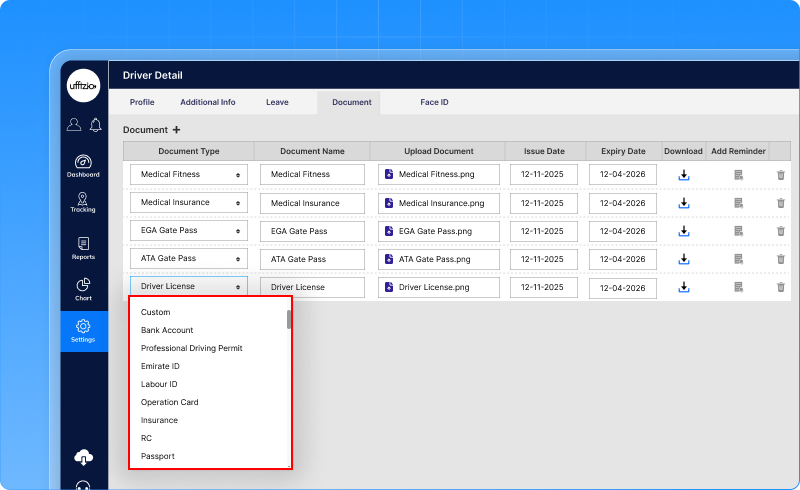Click the user profile icon
This screenshot has height=490, width=800.
click(74, 125)
